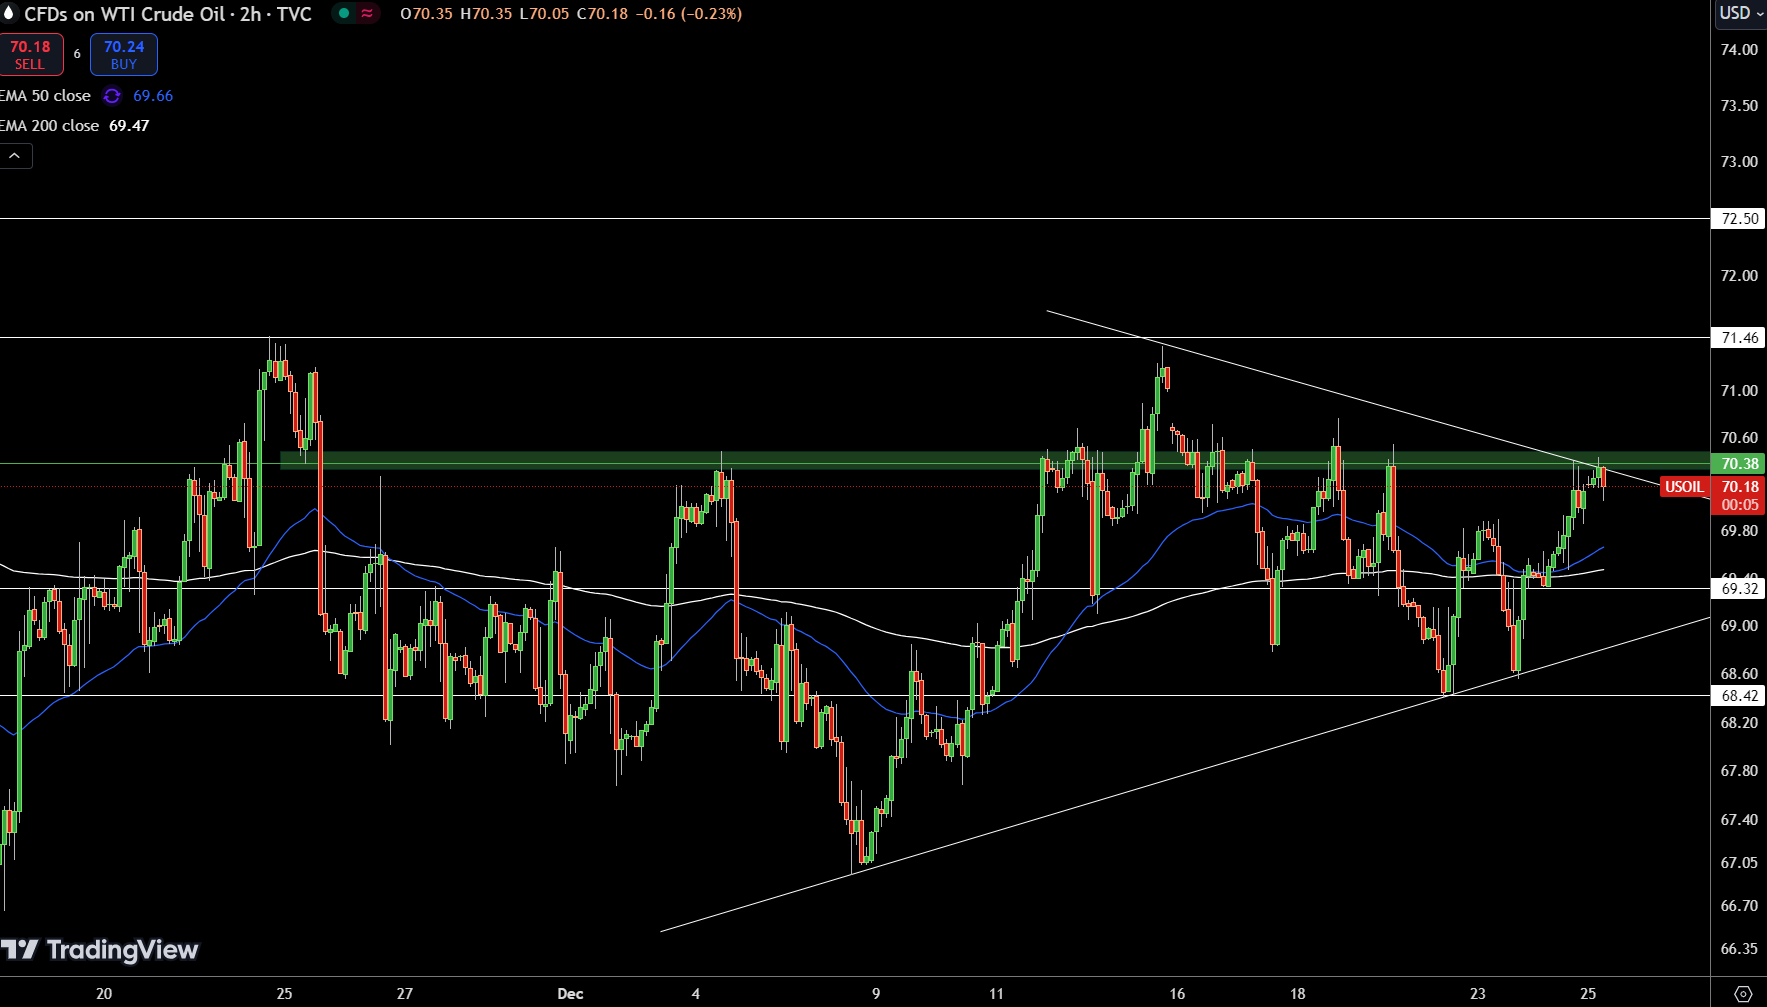Click the green market status dot icon

click(344, 14)
